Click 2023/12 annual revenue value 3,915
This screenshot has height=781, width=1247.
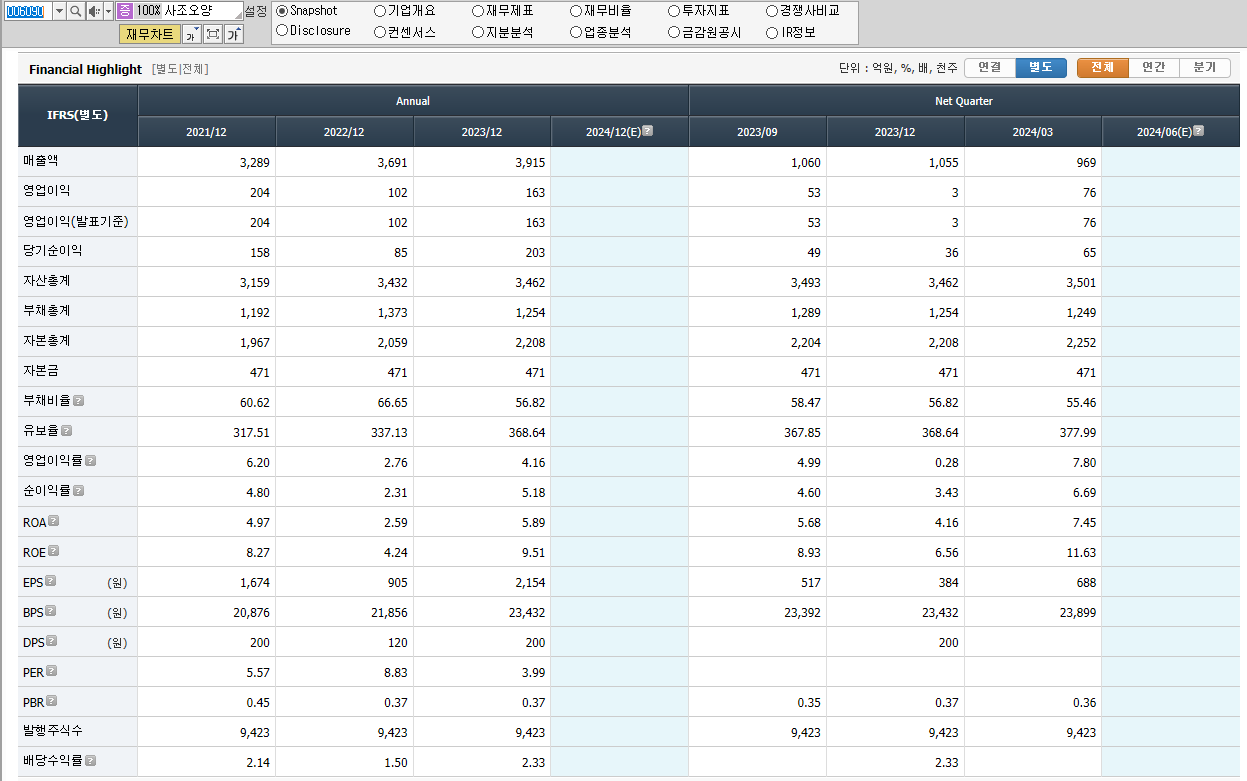[528, 162]
